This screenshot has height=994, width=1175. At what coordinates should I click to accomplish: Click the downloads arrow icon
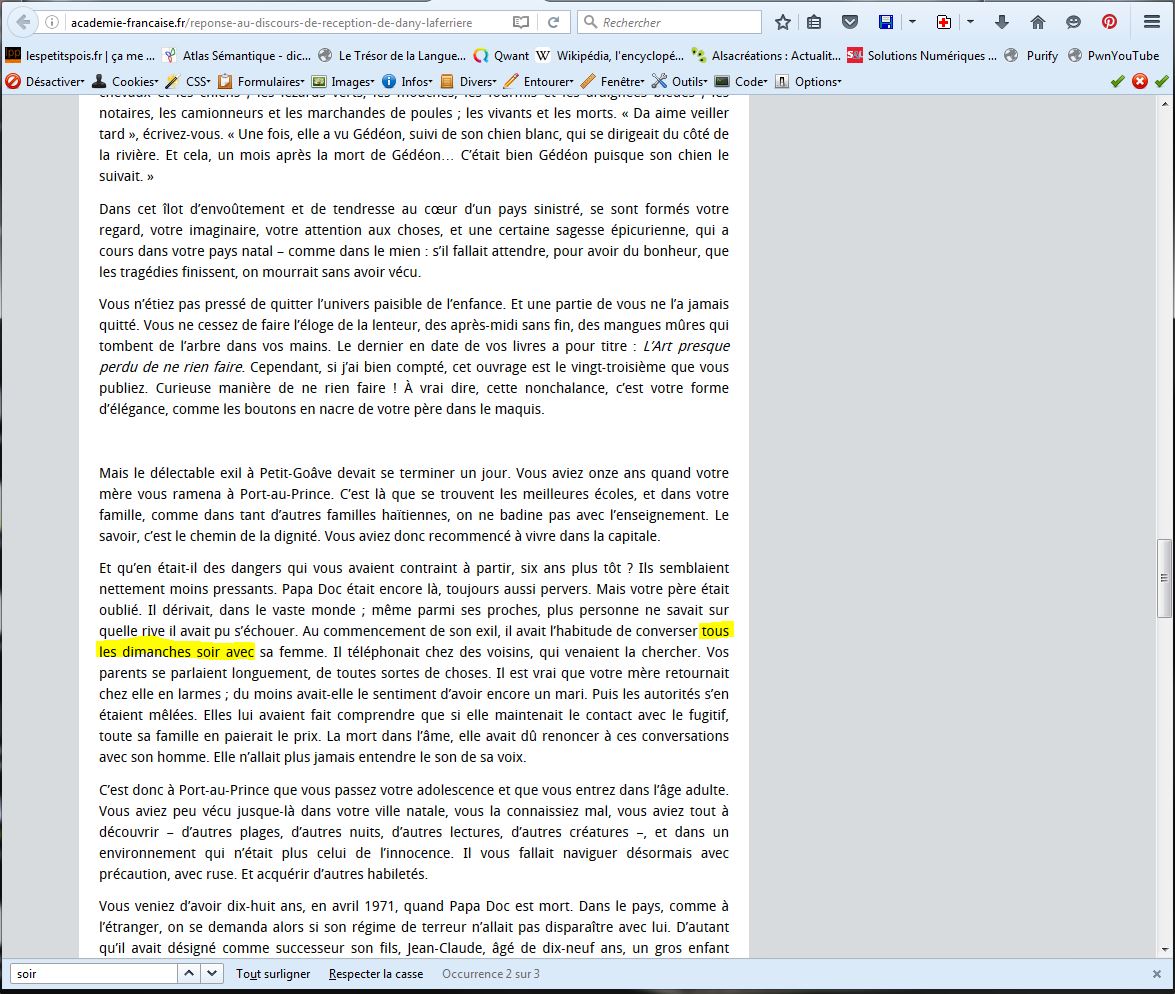click(x=1002, y=22)
